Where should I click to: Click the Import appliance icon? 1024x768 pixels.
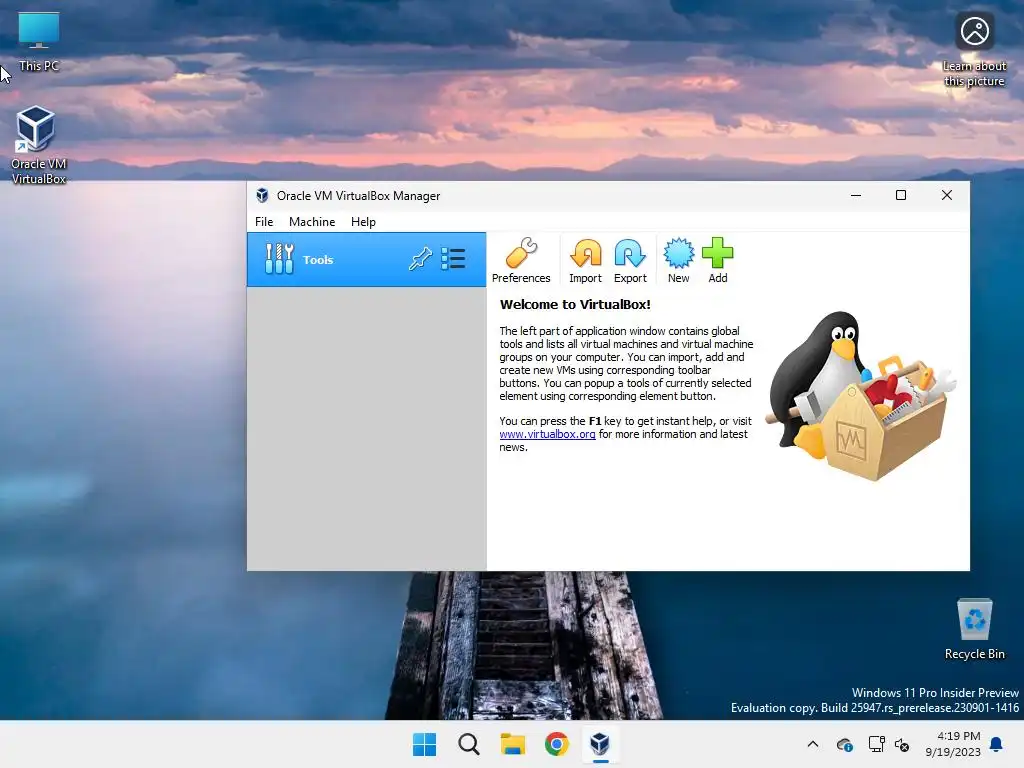point(585,261)
